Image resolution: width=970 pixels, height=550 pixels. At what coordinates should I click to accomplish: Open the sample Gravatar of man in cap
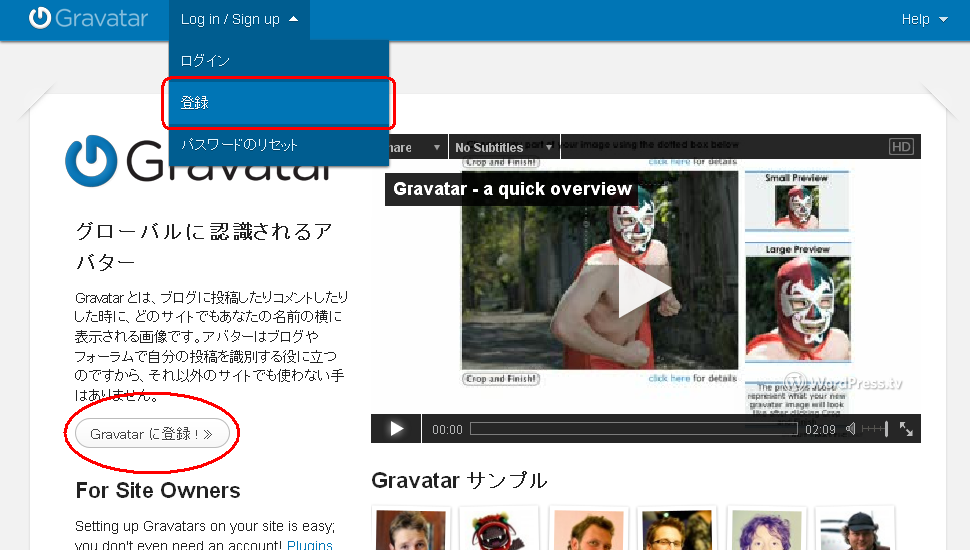pos(855,529)
